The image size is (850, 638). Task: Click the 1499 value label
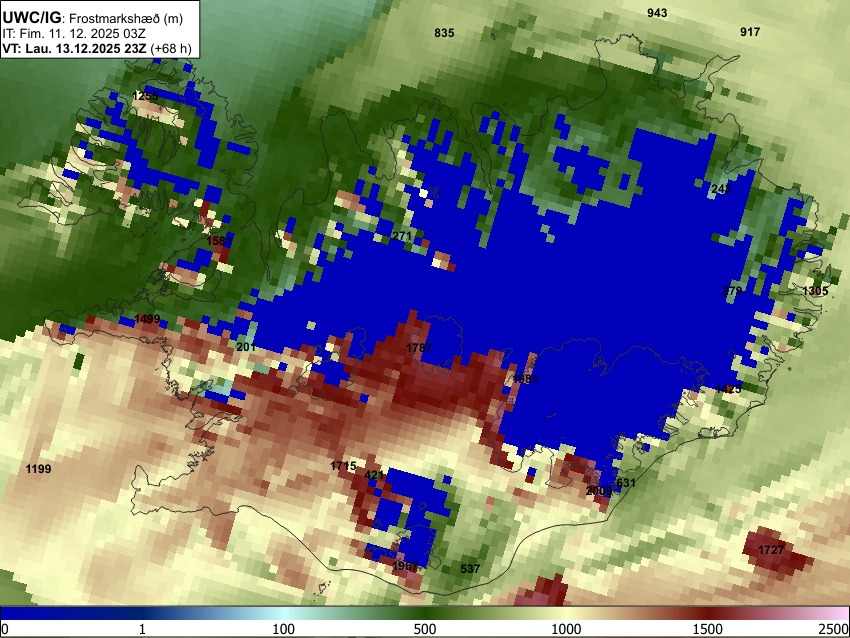147,319
